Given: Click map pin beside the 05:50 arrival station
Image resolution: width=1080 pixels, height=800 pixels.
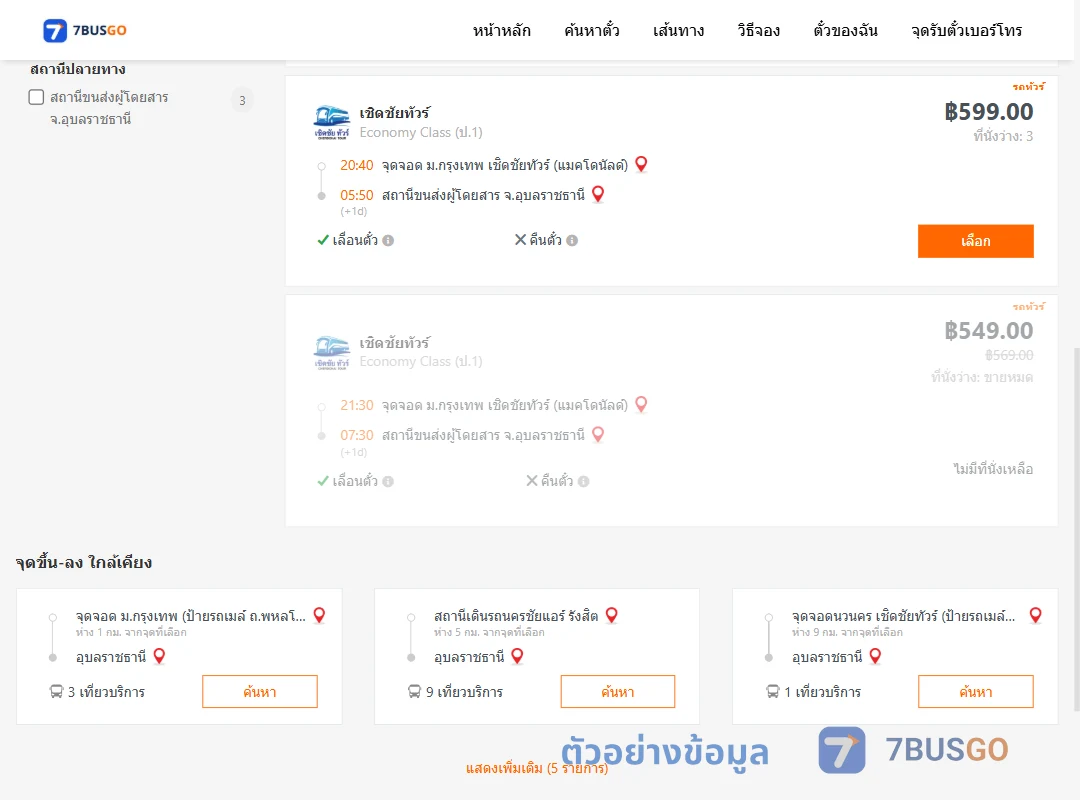Looking at the screenshot, I should pos(598,194).
